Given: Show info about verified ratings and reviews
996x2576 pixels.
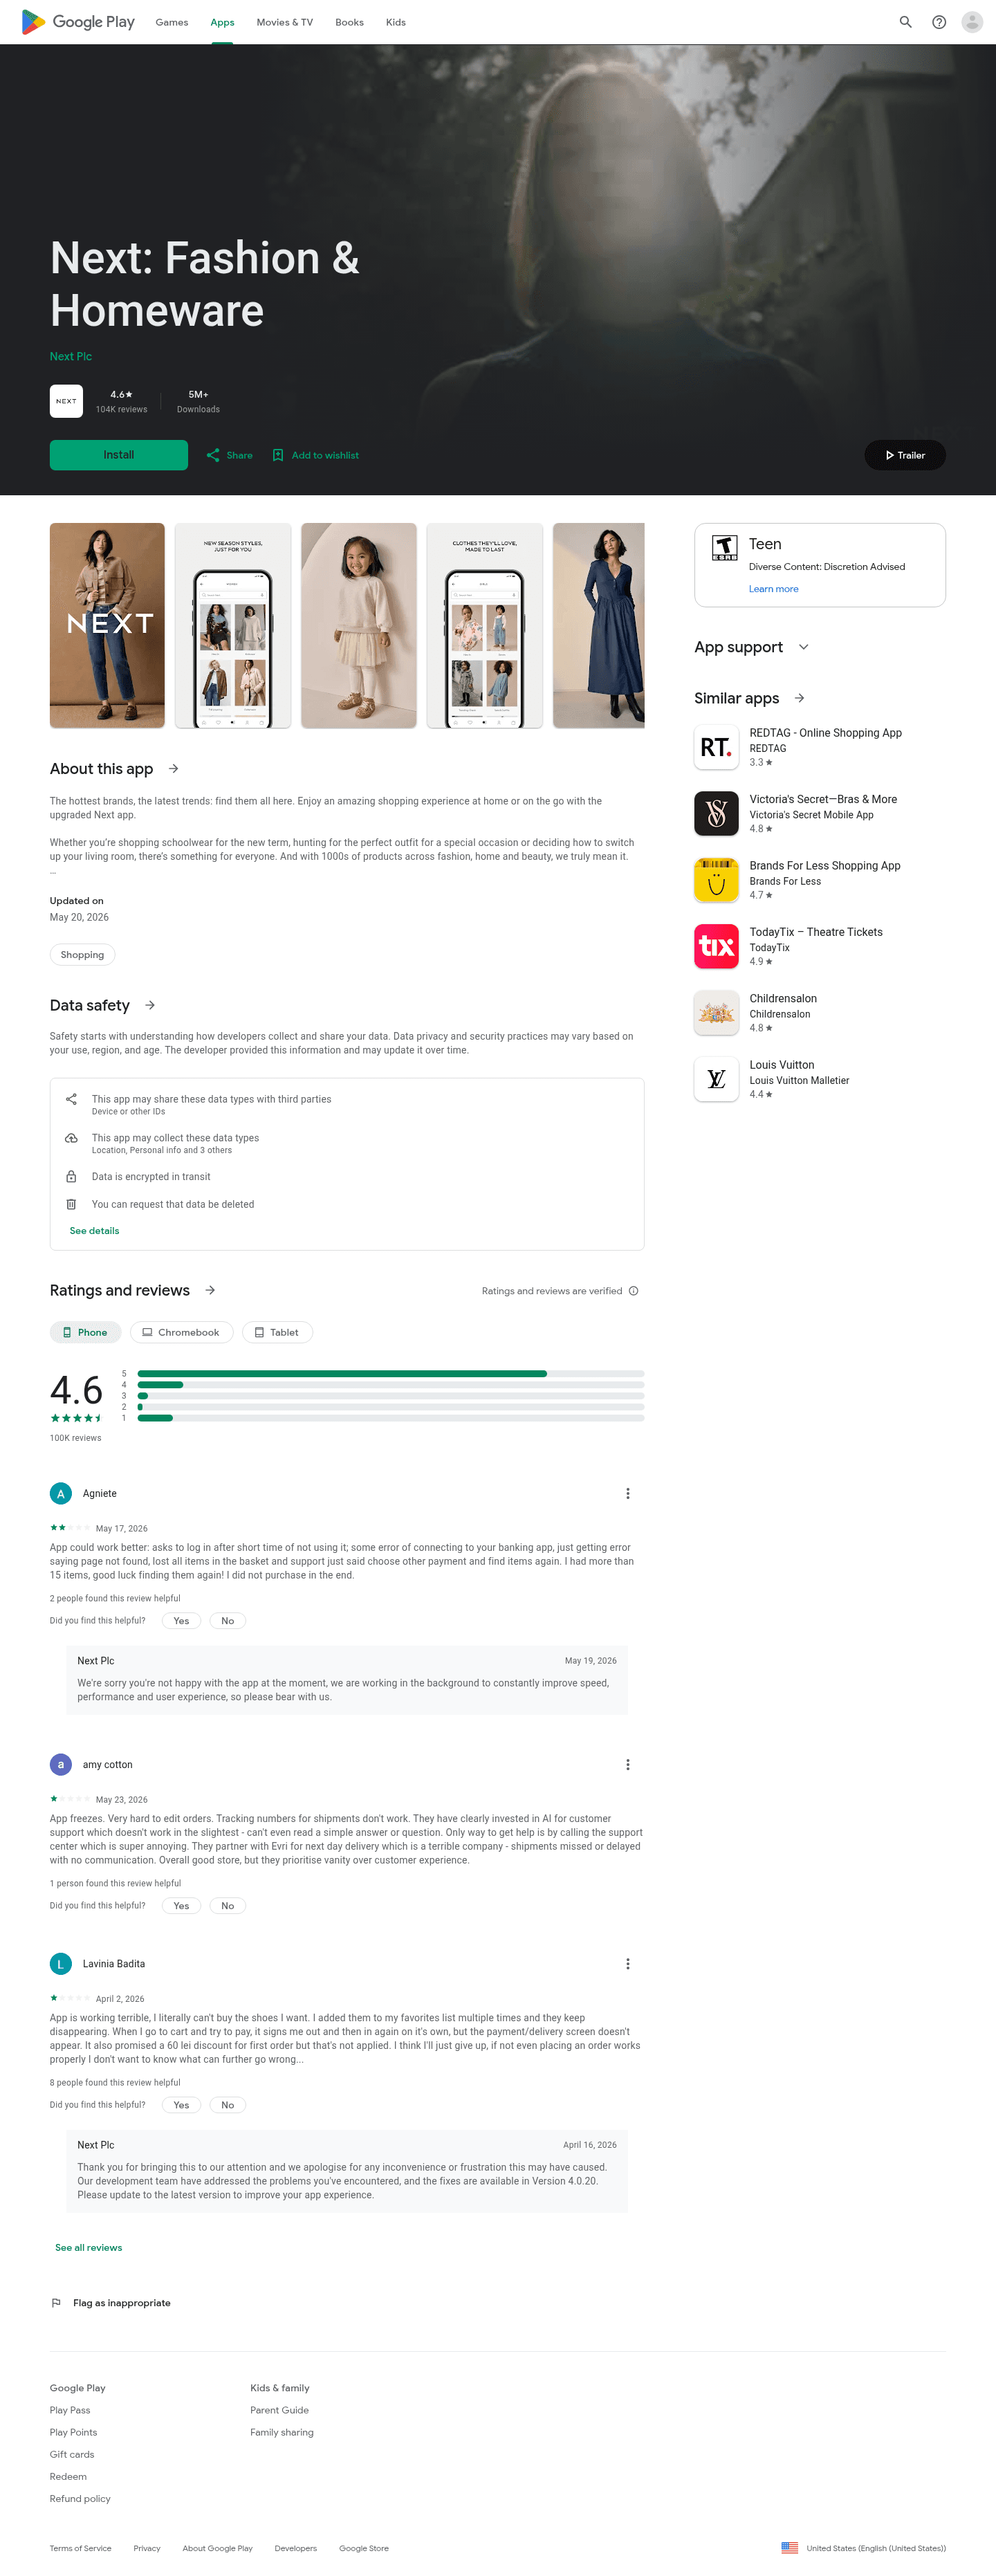Looking at the screenshot, I should click(633, 1291).
